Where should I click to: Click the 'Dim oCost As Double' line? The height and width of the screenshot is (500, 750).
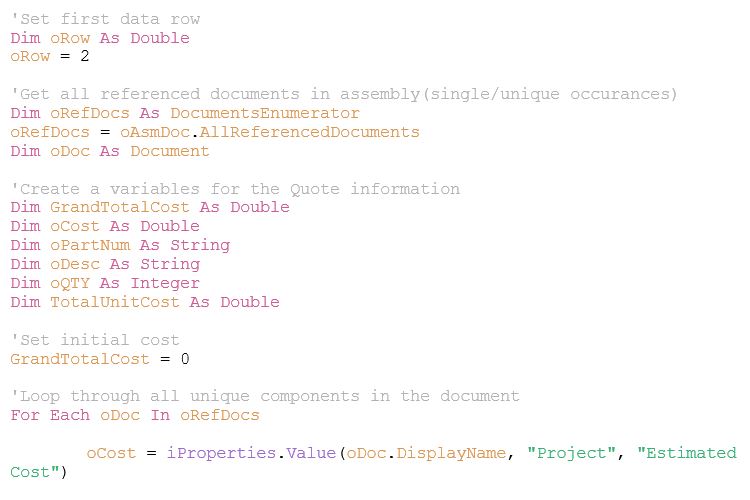(x=105, y=226)
